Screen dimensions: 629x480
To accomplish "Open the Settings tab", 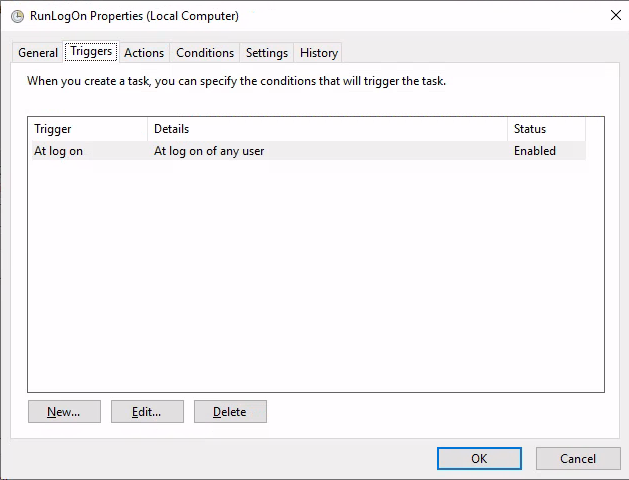I will click(267, 53).
